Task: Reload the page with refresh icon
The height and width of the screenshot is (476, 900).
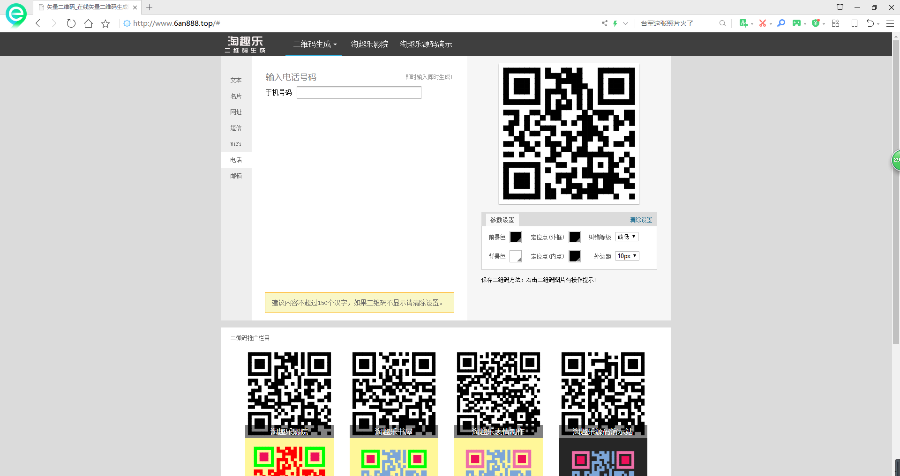Action: click(x=71, y=24)
